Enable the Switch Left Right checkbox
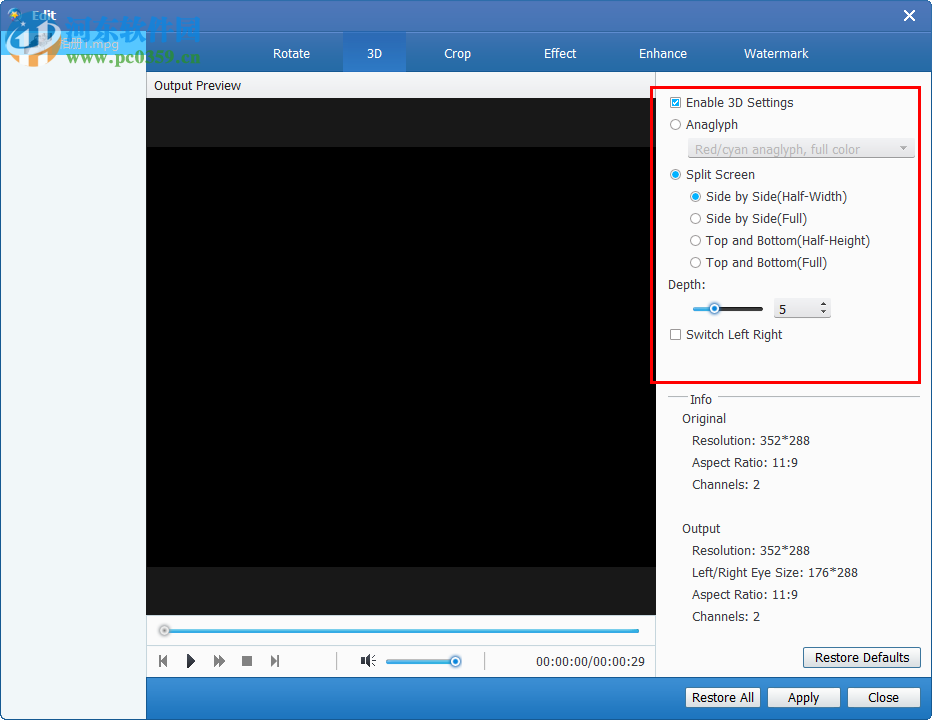 (676, 335)
